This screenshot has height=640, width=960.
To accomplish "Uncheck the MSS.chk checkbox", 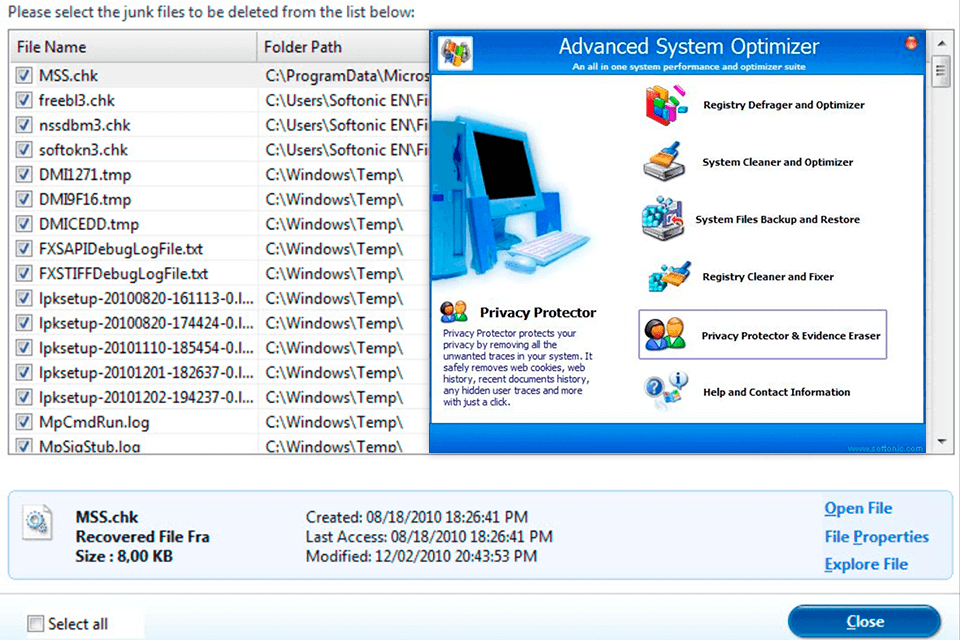I will (24, 75).
